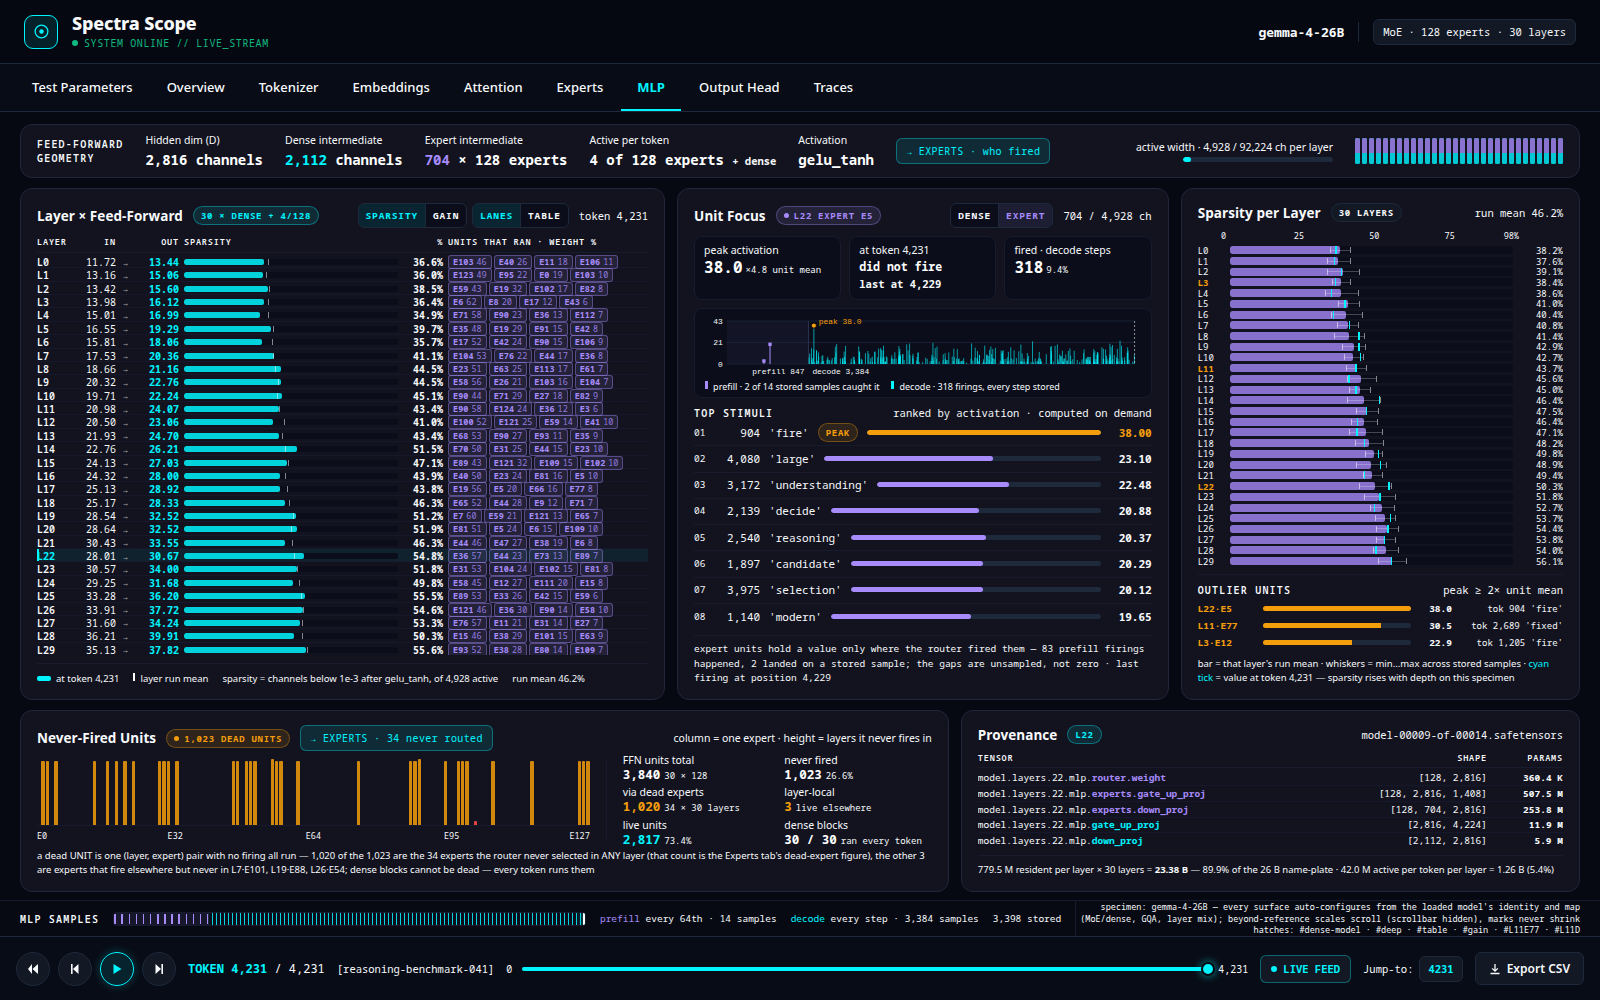Click the token timeline scrubber handle
This screenshot has height=1000, width=1600.
[1208, 969]
